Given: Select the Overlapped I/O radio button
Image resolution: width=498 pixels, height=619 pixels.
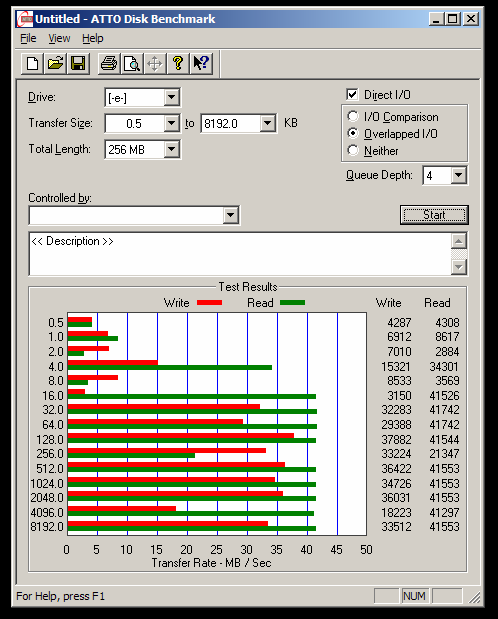Looking at the screenshot, I should (x=353, y=133).
